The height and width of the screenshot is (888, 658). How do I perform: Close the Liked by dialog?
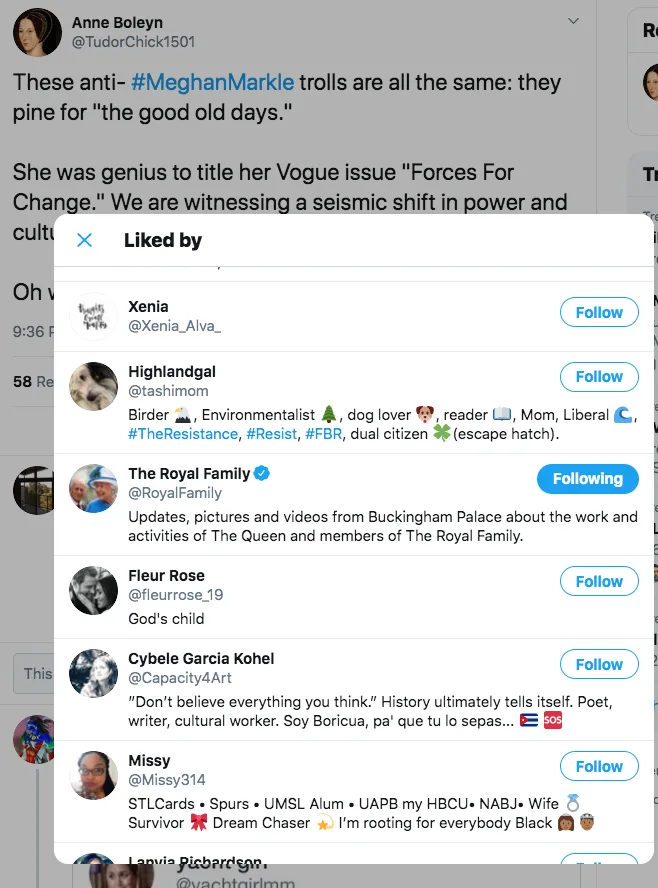coord(85,240)
